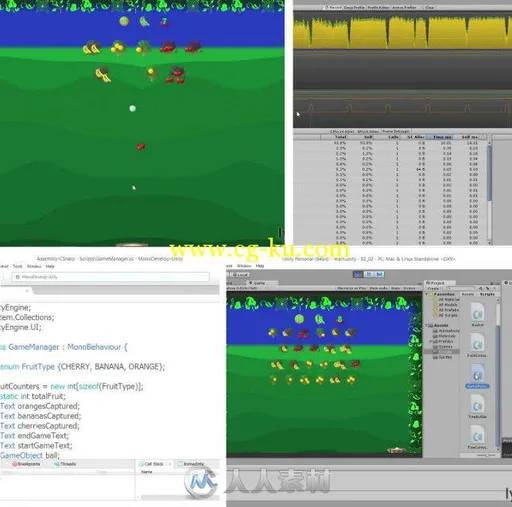The width and height of the screenshot is (512, 507).
Task: Click the Pause button in Unity toolbar
Action: click(369, 274)
